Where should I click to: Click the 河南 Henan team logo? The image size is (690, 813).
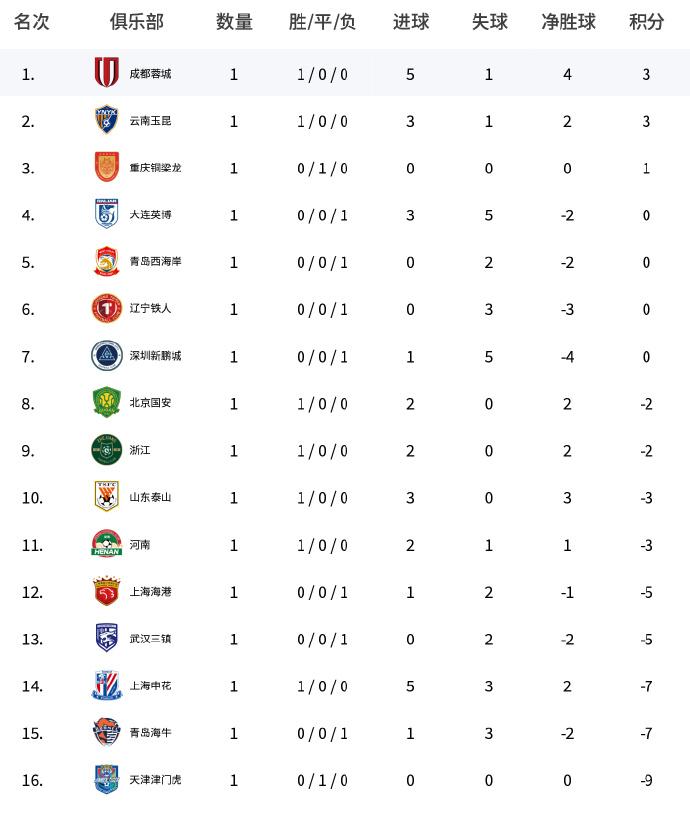(x=106, y=544)
